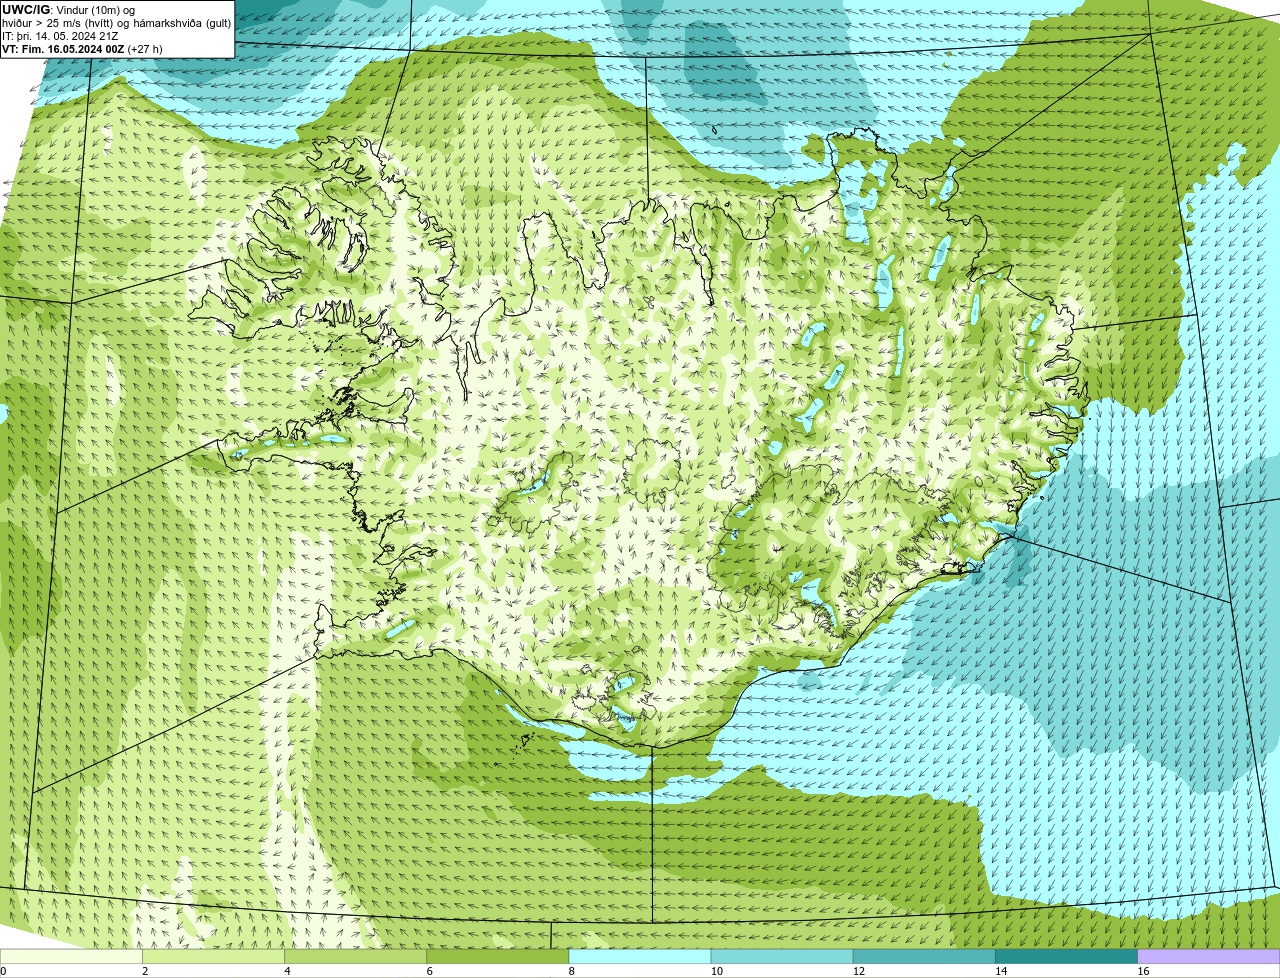Pick the cyan 10–12 m/s legend segment
The width and height of the screenshot is (1280, 978).
[782, 956]
